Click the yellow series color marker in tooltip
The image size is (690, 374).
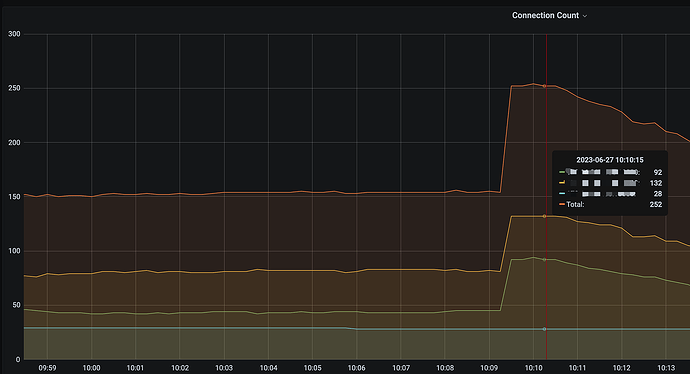tap(562, 183)
